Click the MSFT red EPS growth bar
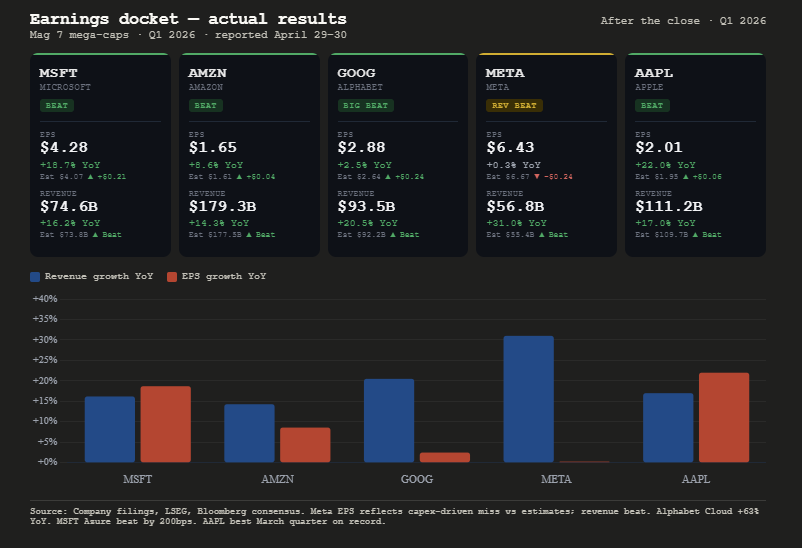802x548 pixels. coord(166,424)
